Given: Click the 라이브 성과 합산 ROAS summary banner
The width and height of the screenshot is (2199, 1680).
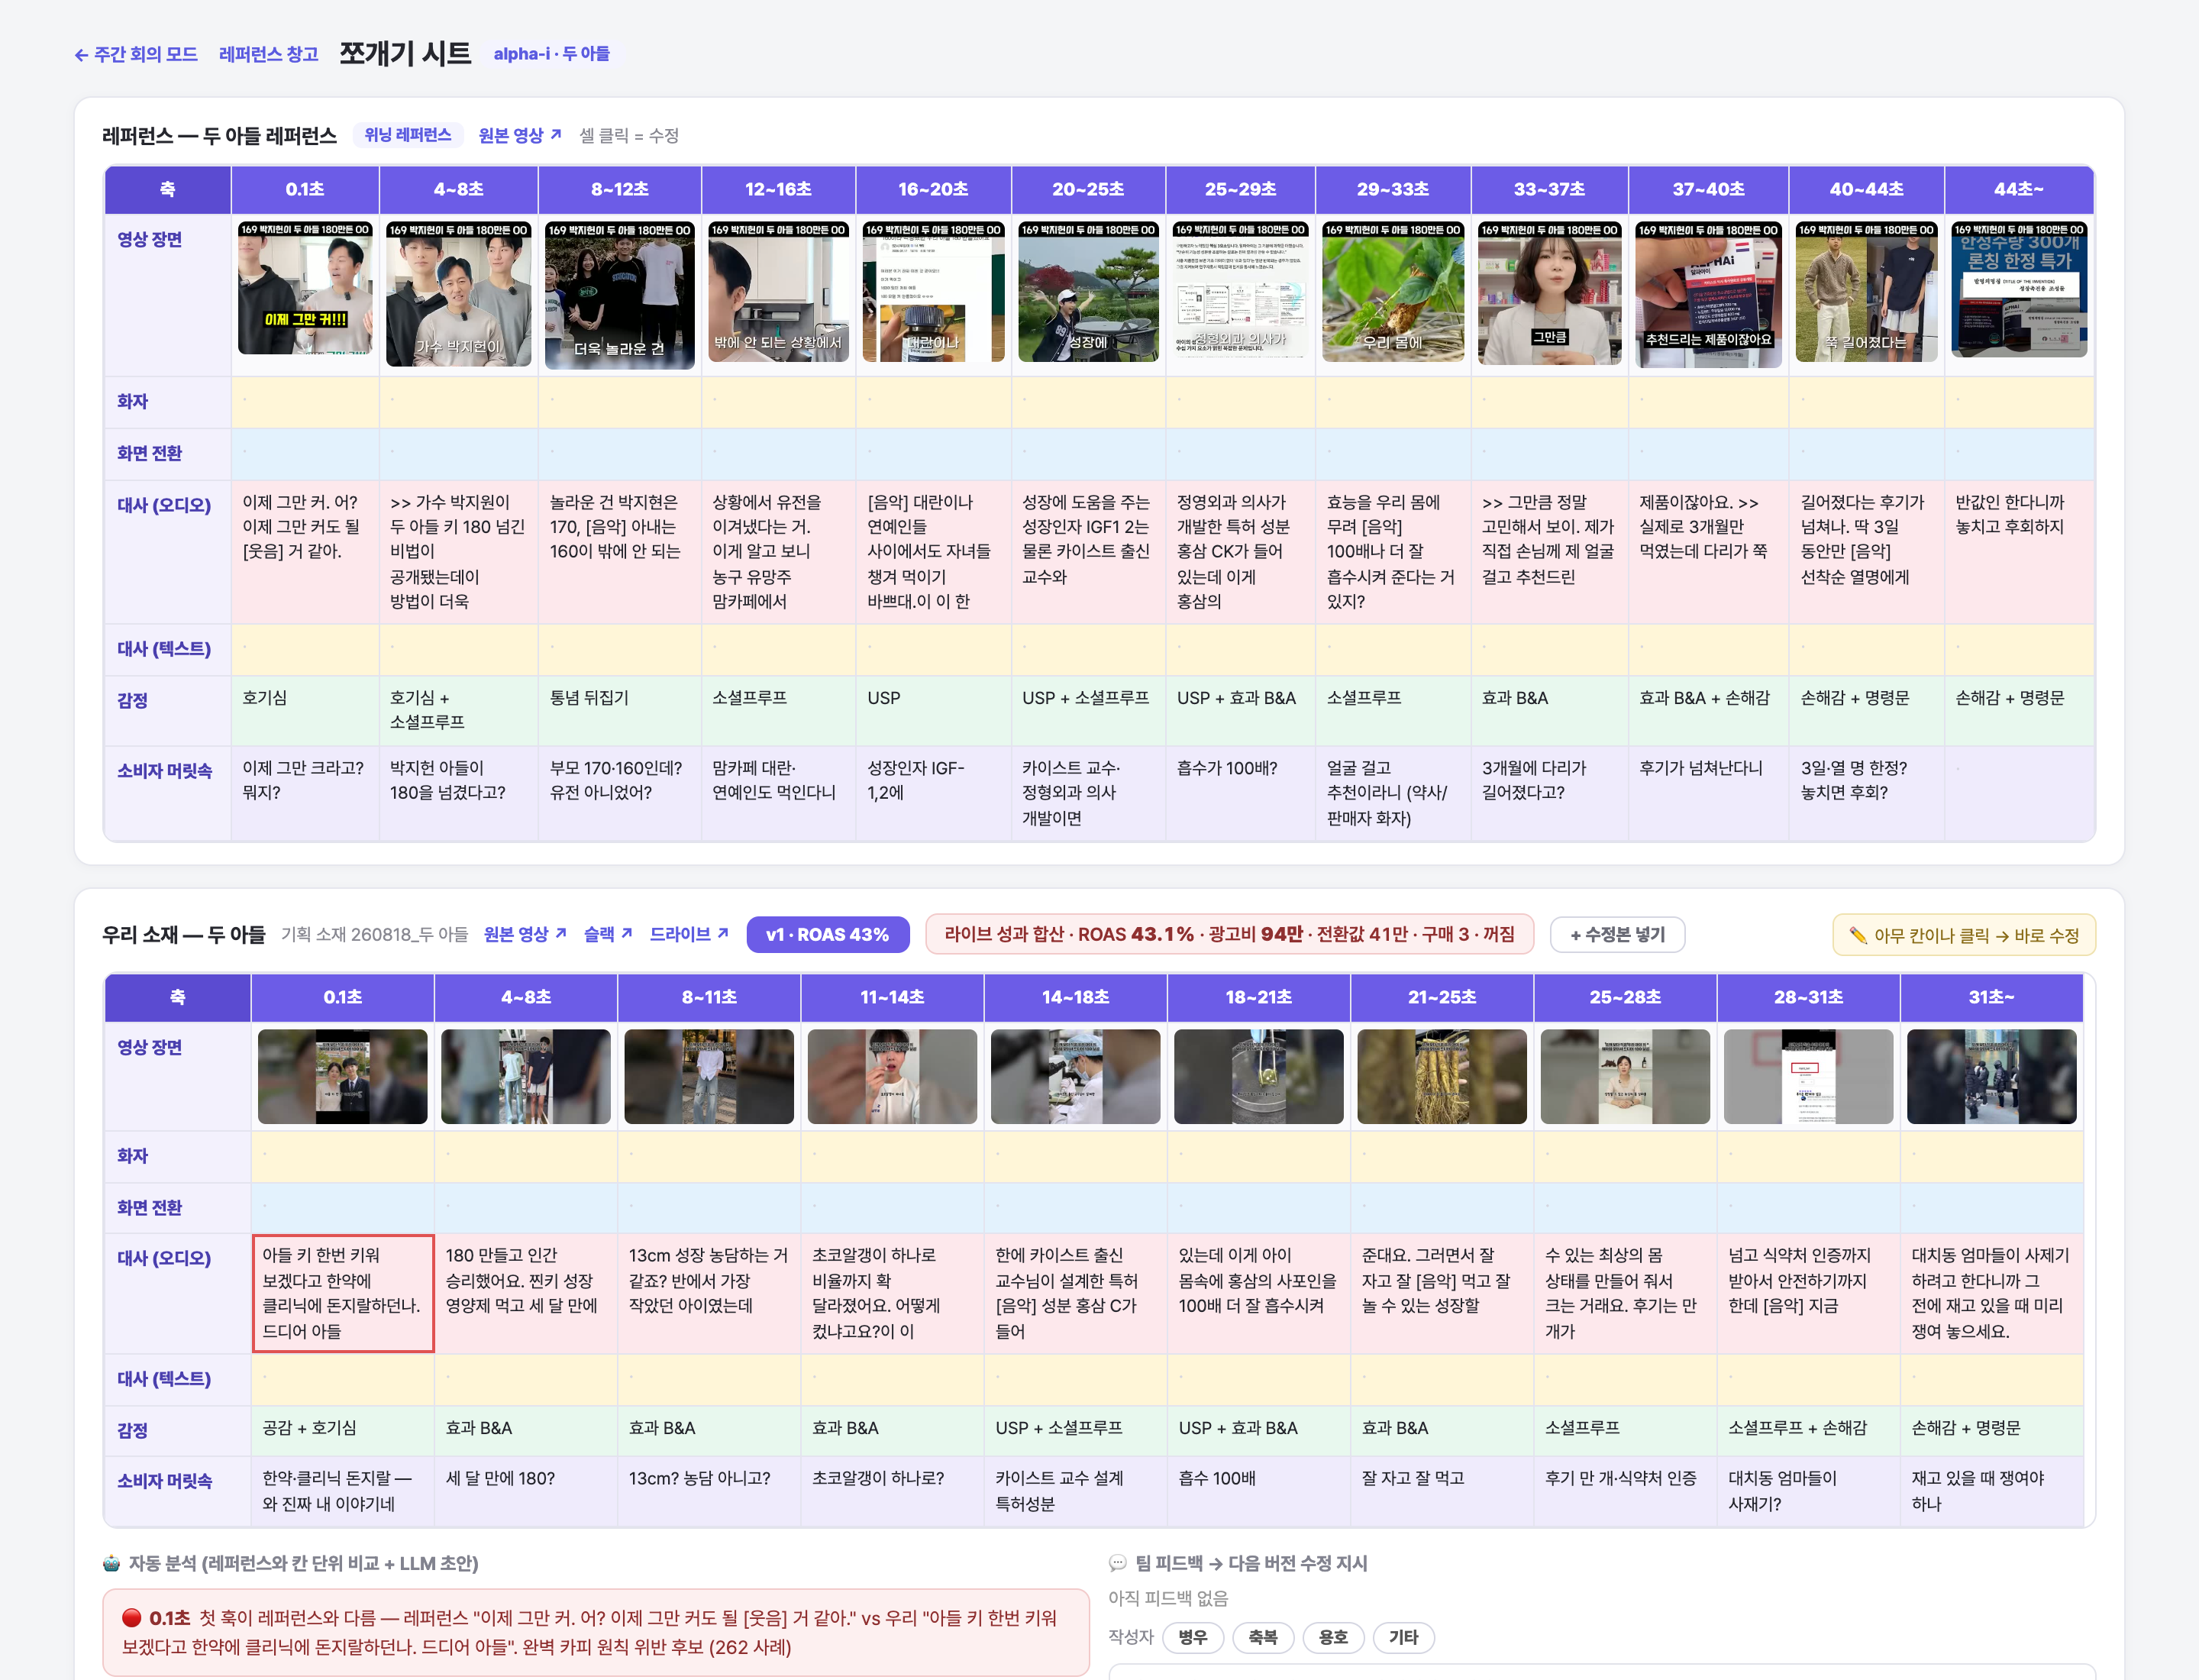Looking at the screenshot, I should (x=1229, y=934).
